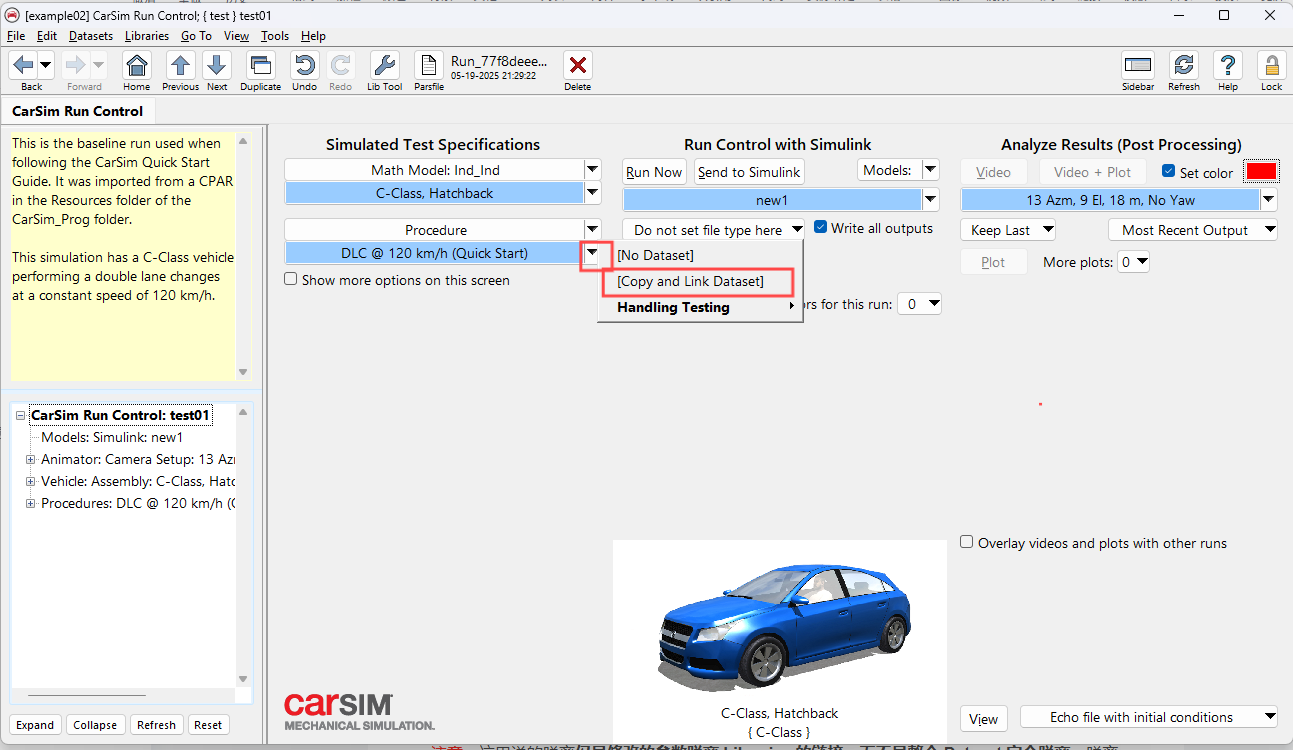Click the Refresh toolbar icon
Viewport: 1293px width, 750px height.
pos(1184,66)
